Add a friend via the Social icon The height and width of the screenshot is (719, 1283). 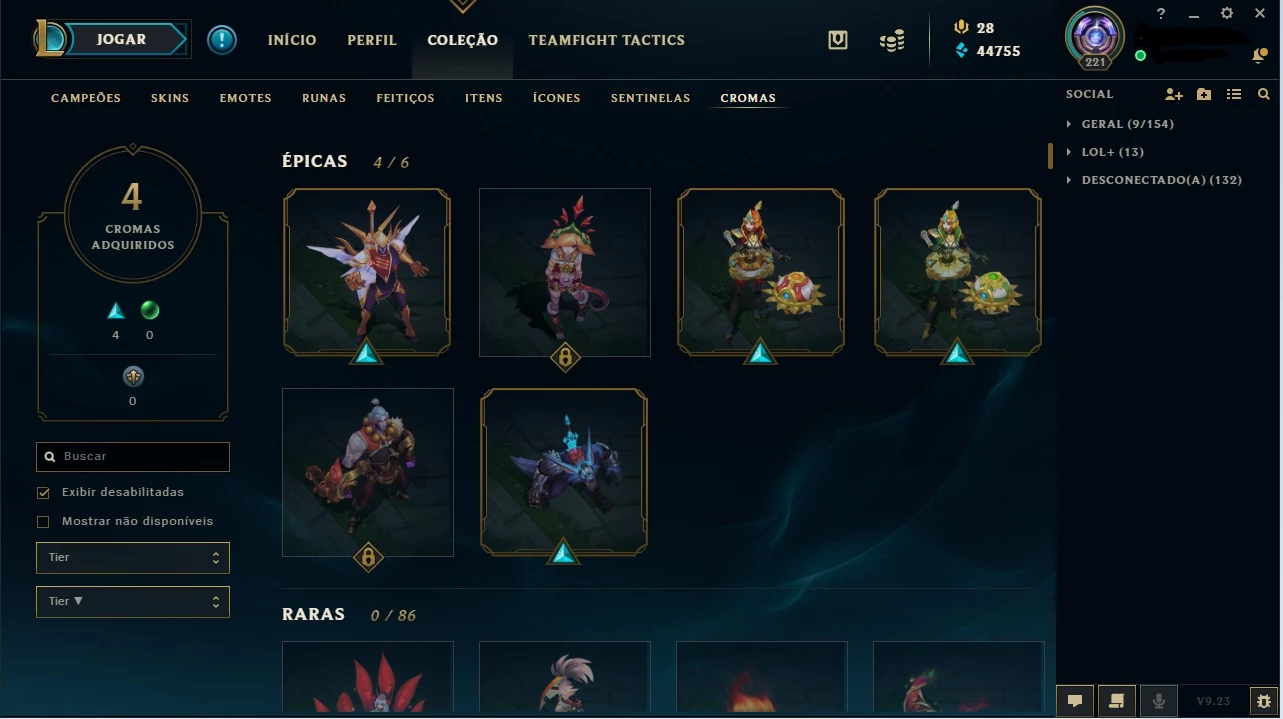pyautogui.click(x=1174, y=94)
